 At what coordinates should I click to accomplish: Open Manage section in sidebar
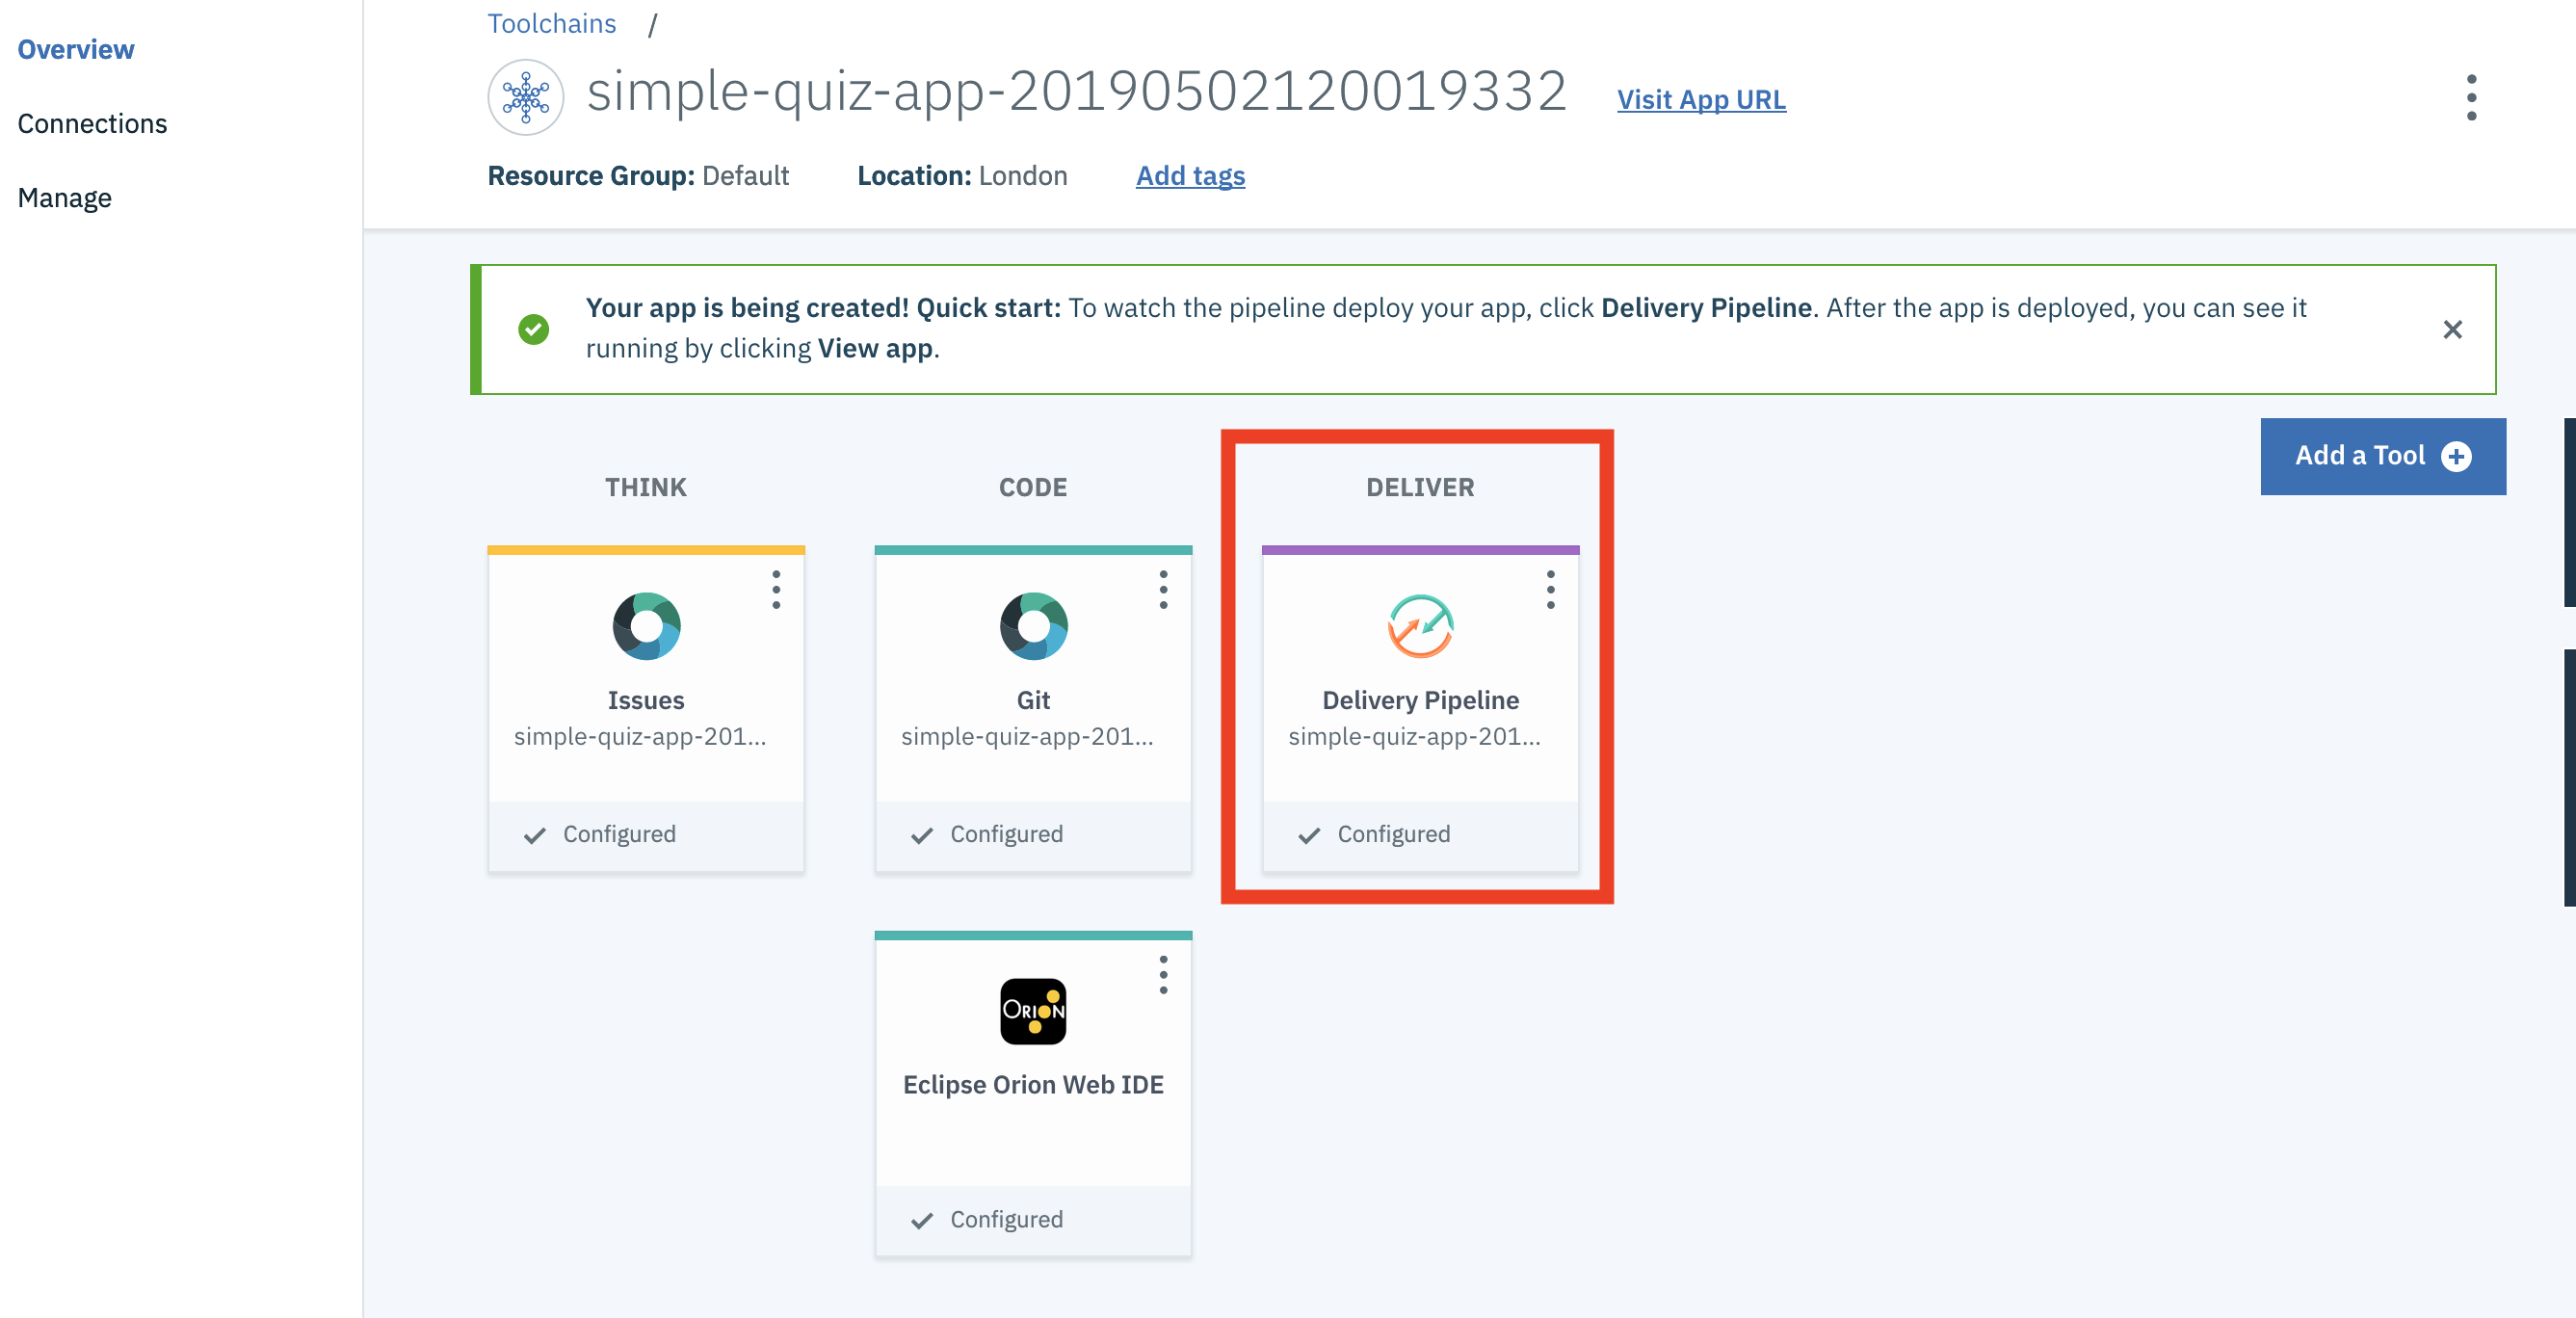point(65,198)
